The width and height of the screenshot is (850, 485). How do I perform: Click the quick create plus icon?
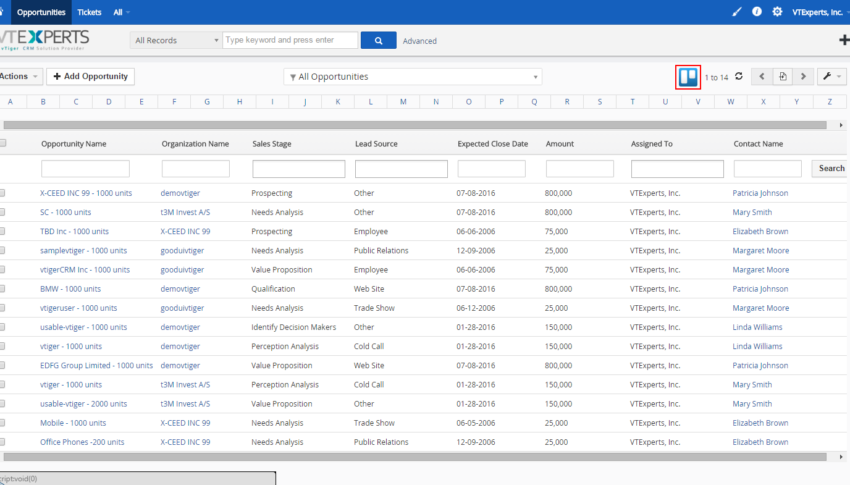coord(844,40)
